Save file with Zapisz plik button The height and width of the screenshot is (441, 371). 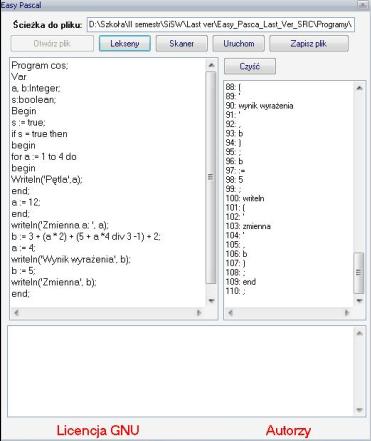click(x=309, y=44)
